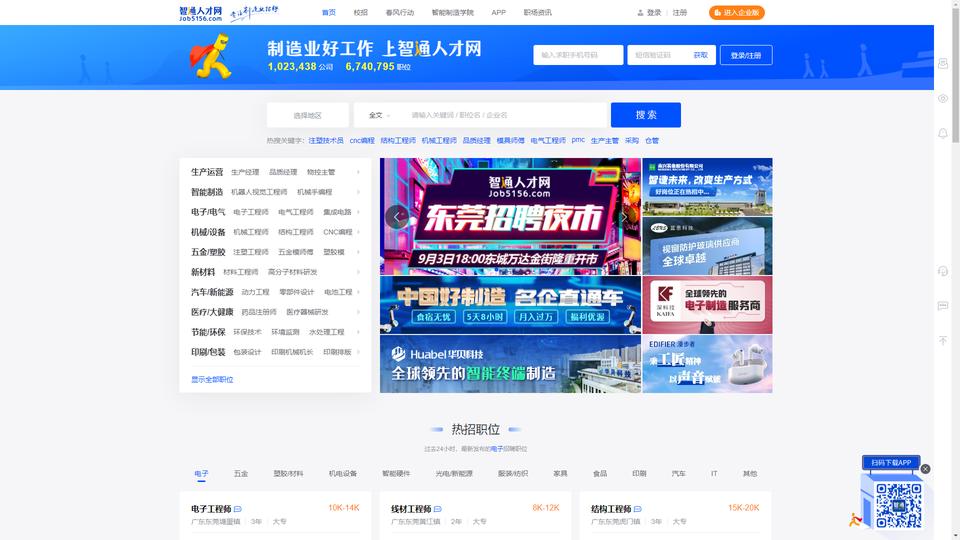Viewport: 960px width, 540px height.
Task: Open the 选择地区 region selector
Action: pos(307,115)
